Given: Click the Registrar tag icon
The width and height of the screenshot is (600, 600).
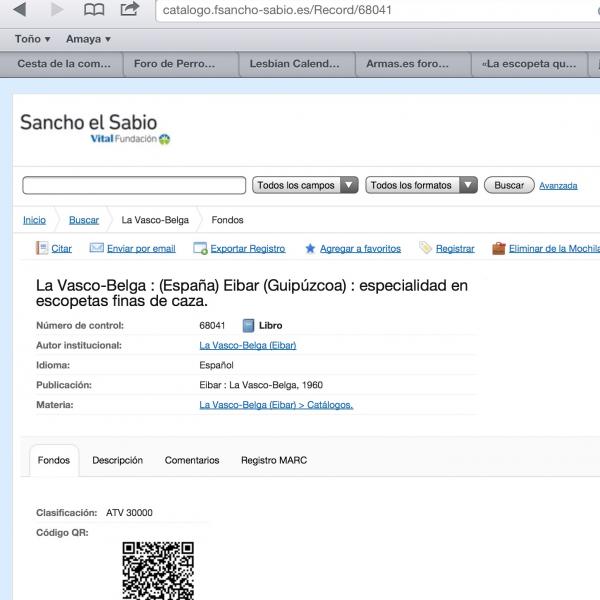Looking at the screenshot, I should pos(425,248).
